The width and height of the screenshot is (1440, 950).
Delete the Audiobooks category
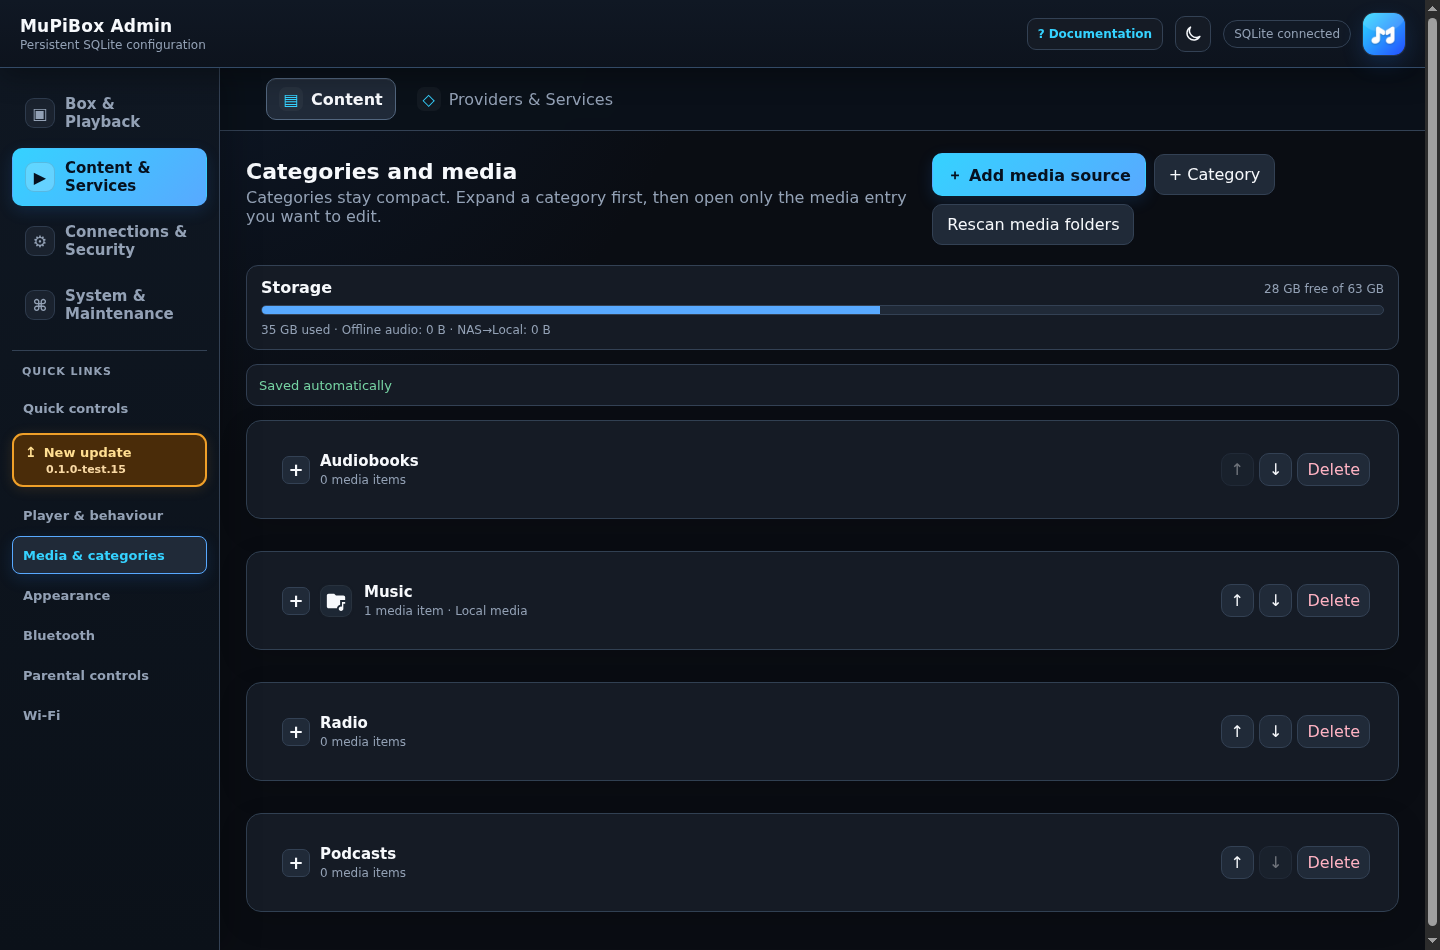1333,470
